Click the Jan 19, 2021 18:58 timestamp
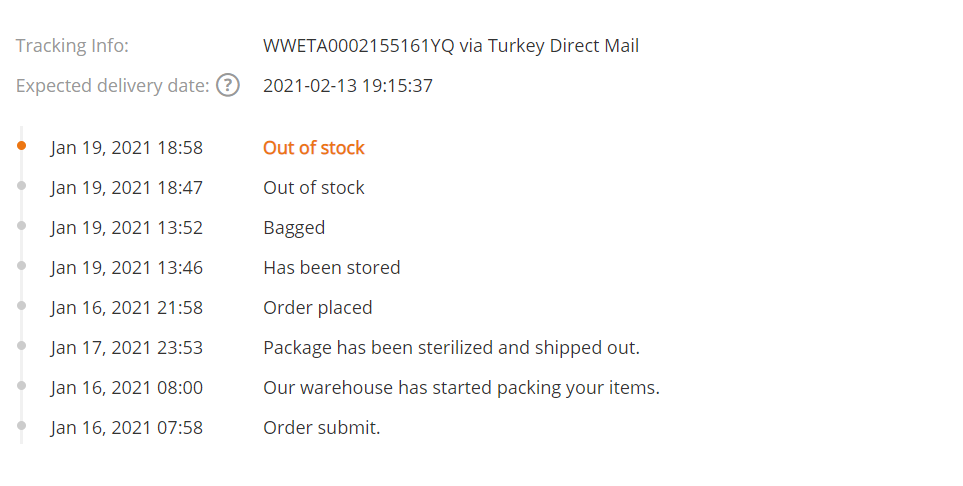 pyautogui.click(x=127, y=148)
